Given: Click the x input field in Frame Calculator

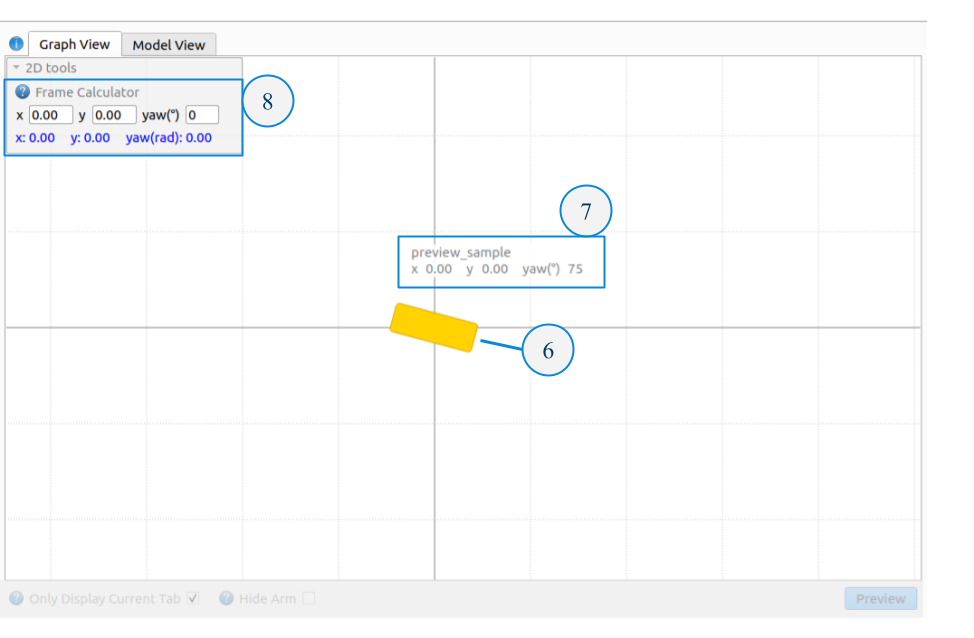Looking at the screenshot, I should pyautogui.click(x=50, y=115).
